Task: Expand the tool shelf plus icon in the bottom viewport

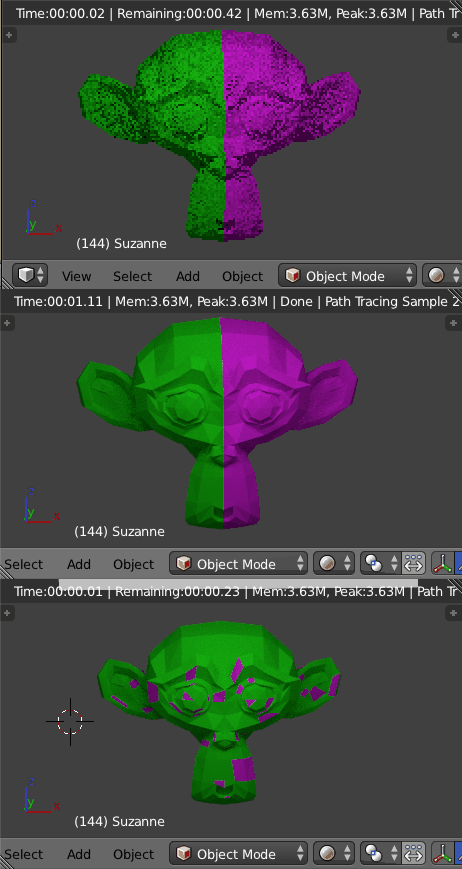Action: (x=8, y=613)
